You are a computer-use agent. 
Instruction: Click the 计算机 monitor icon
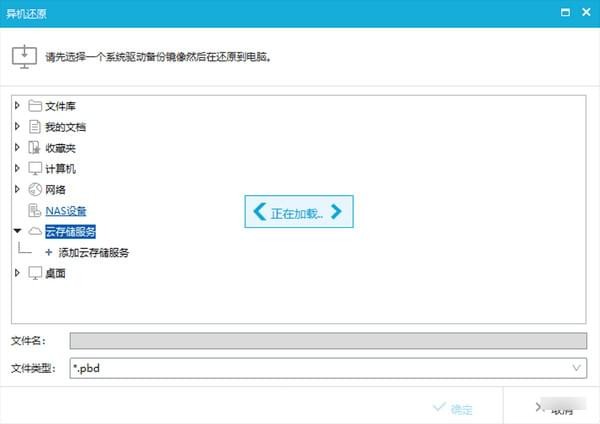pos(35,168)
